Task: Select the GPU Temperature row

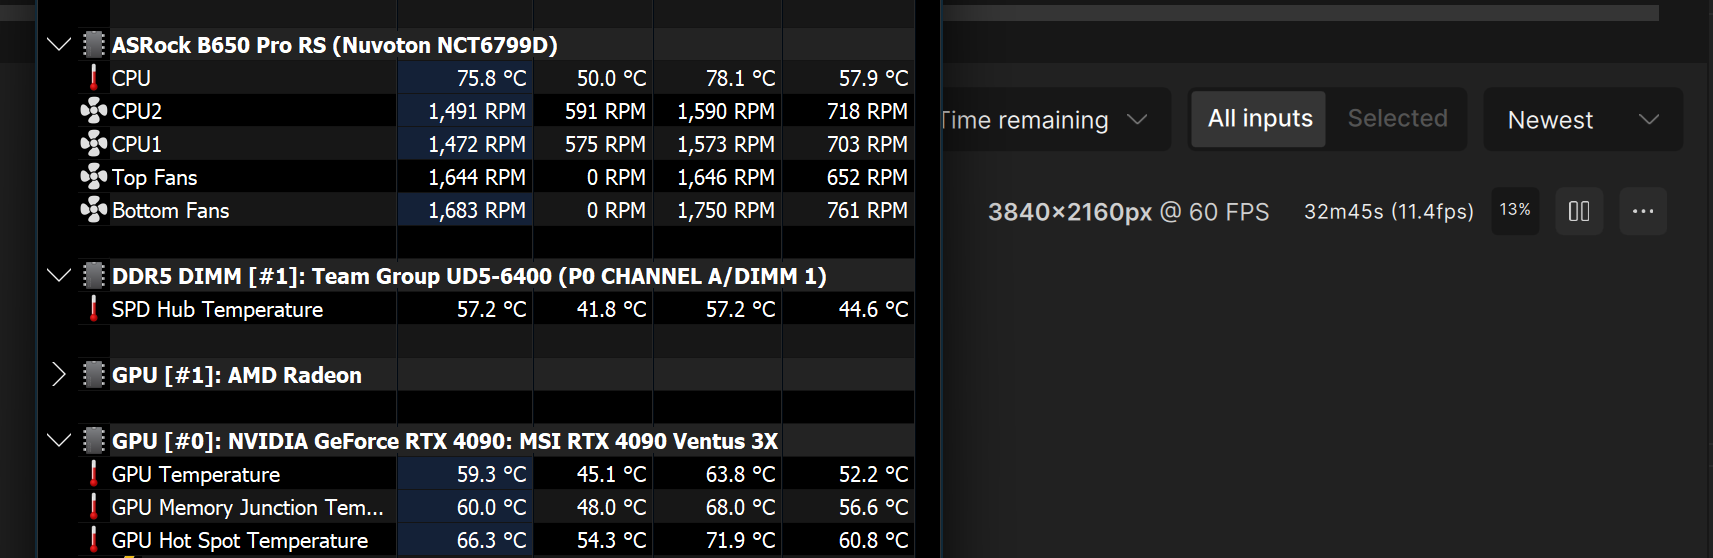Action: point(496,474)
